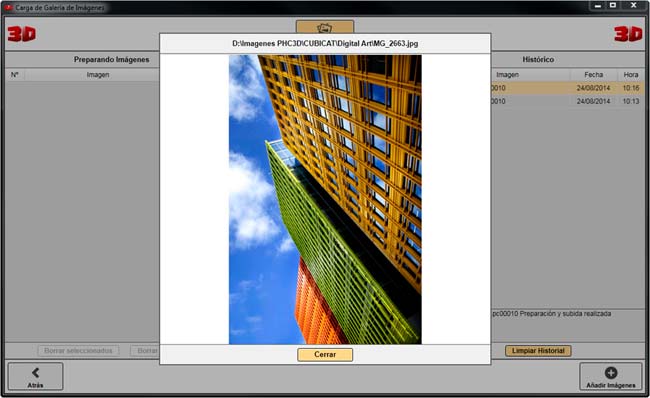This screenshot has width=650, height=398.
Task: Click the Histórico panel heading
Action: tap(538, 59)
